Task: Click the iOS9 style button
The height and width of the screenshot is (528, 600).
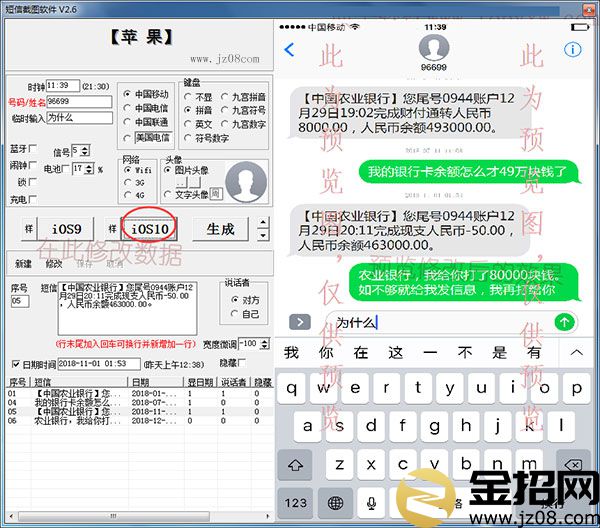Action: tap(67, 229)
